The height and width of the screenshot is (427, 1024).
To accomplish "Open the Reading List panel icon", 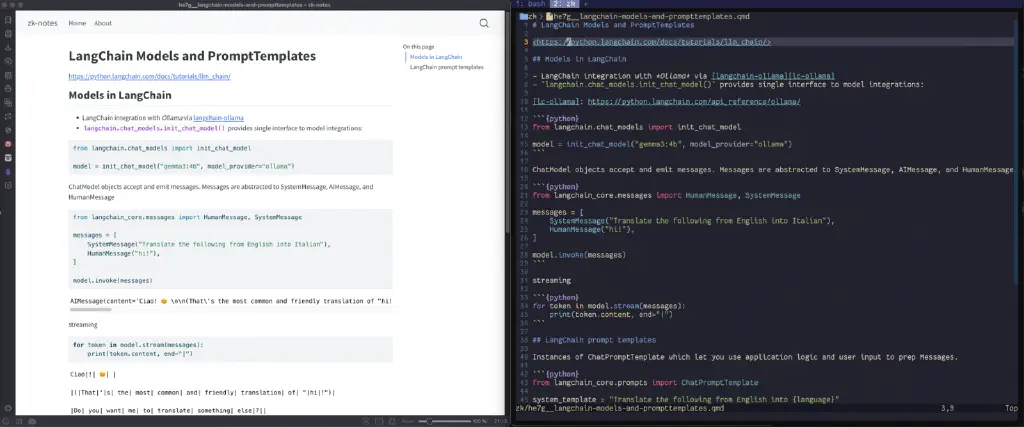I will 8,34.
